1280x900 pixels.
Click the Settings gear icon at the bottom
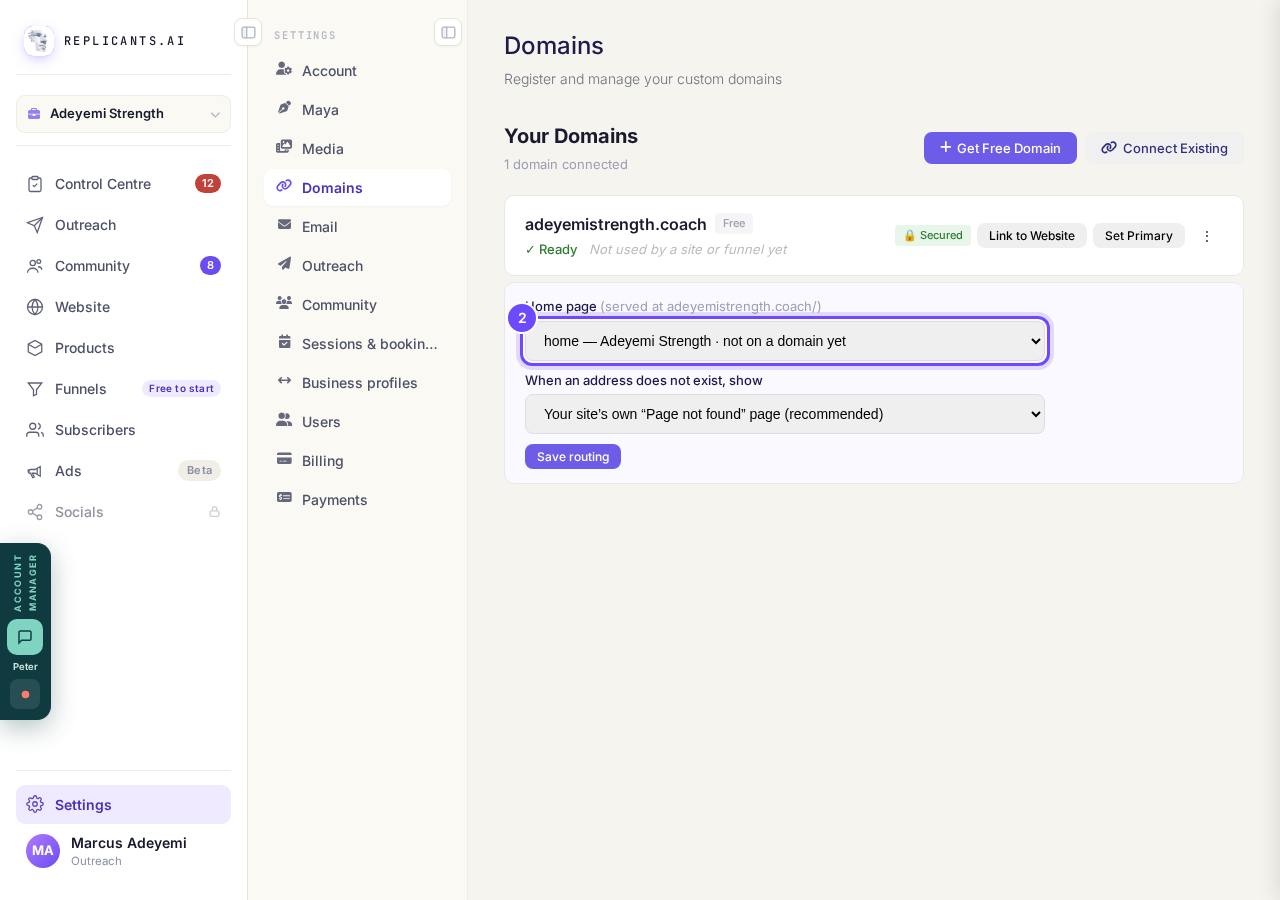coord(35,804)
